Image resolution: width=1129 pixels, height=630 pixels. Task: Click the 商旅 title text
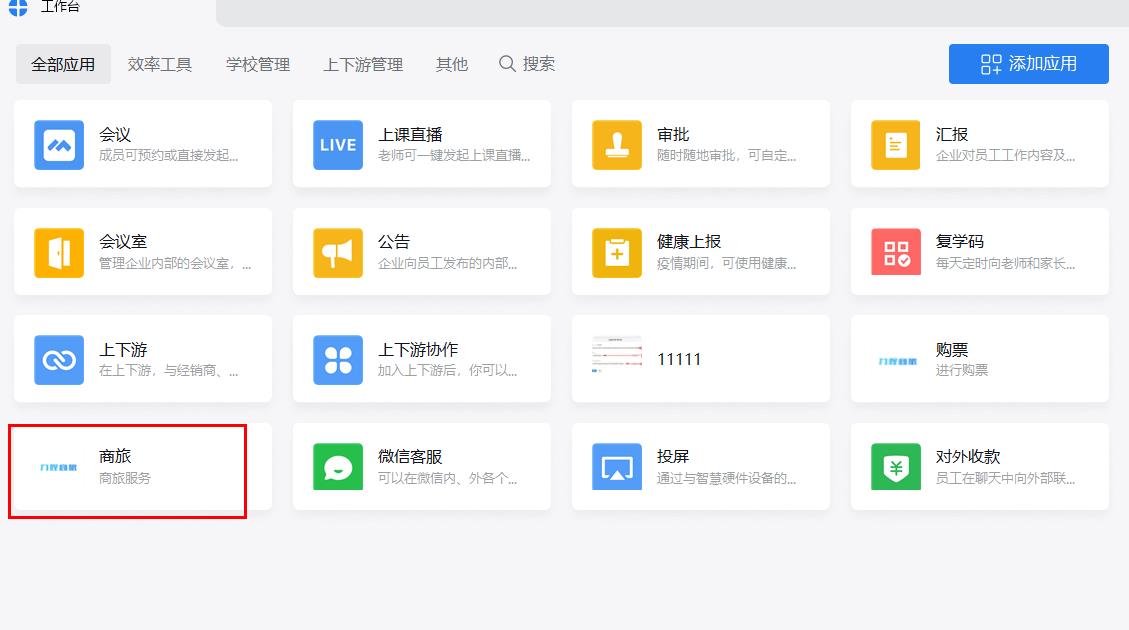coord(115,456)
